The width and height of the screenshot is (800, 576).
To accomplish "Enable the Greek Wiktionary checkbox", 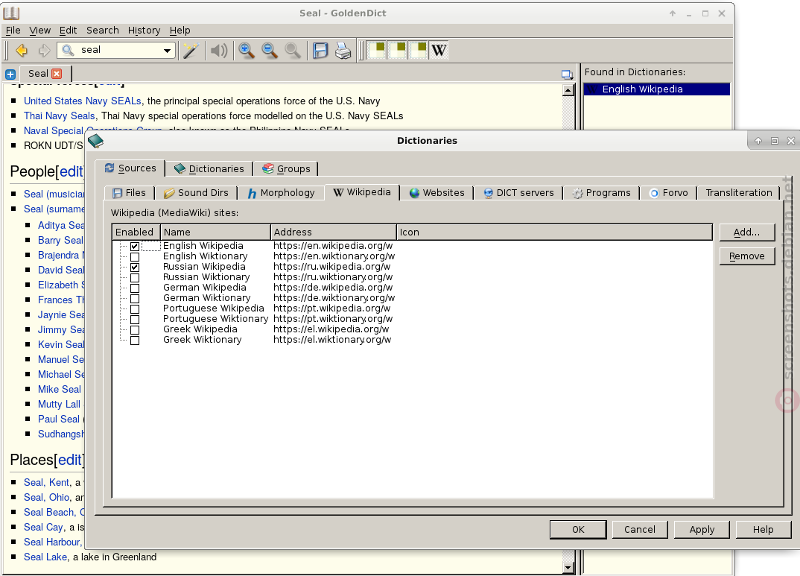I will point(135,340).
